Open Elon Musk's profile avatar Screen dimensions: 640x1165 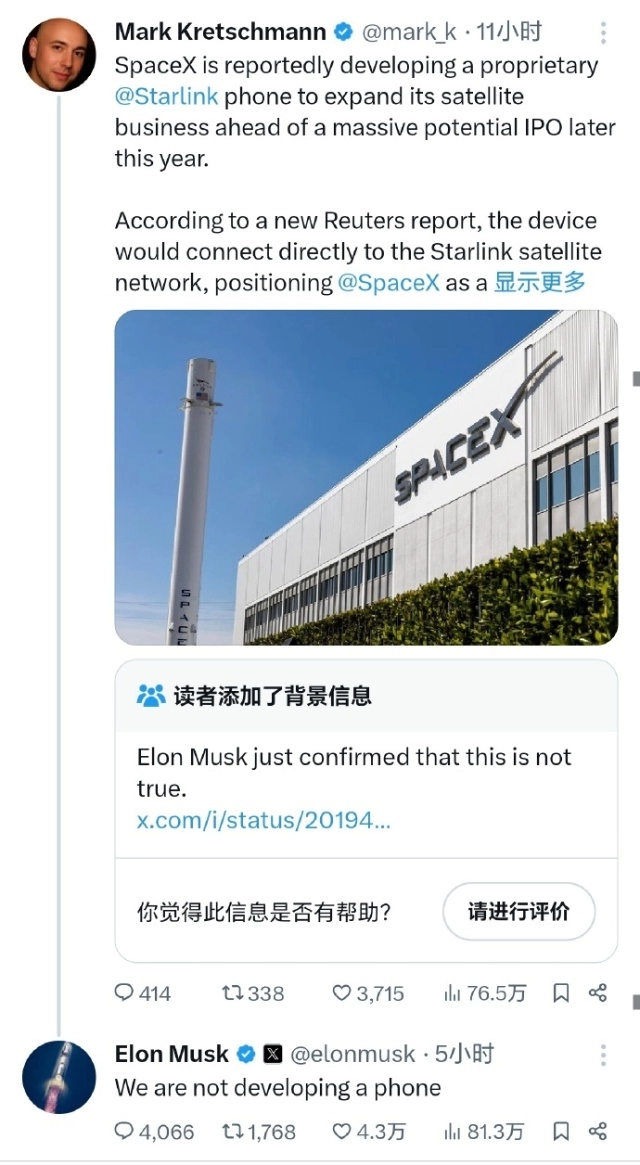59,1076
